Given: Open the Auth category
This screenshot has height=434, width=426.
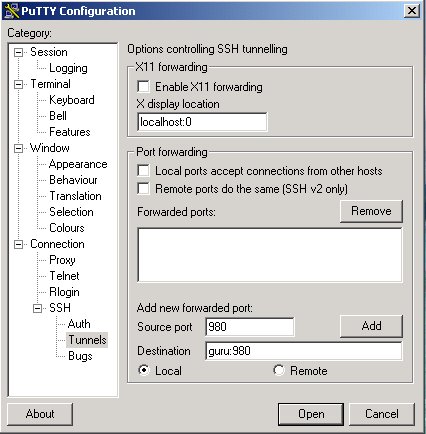Looking at the screenshot, I should 79,324.
